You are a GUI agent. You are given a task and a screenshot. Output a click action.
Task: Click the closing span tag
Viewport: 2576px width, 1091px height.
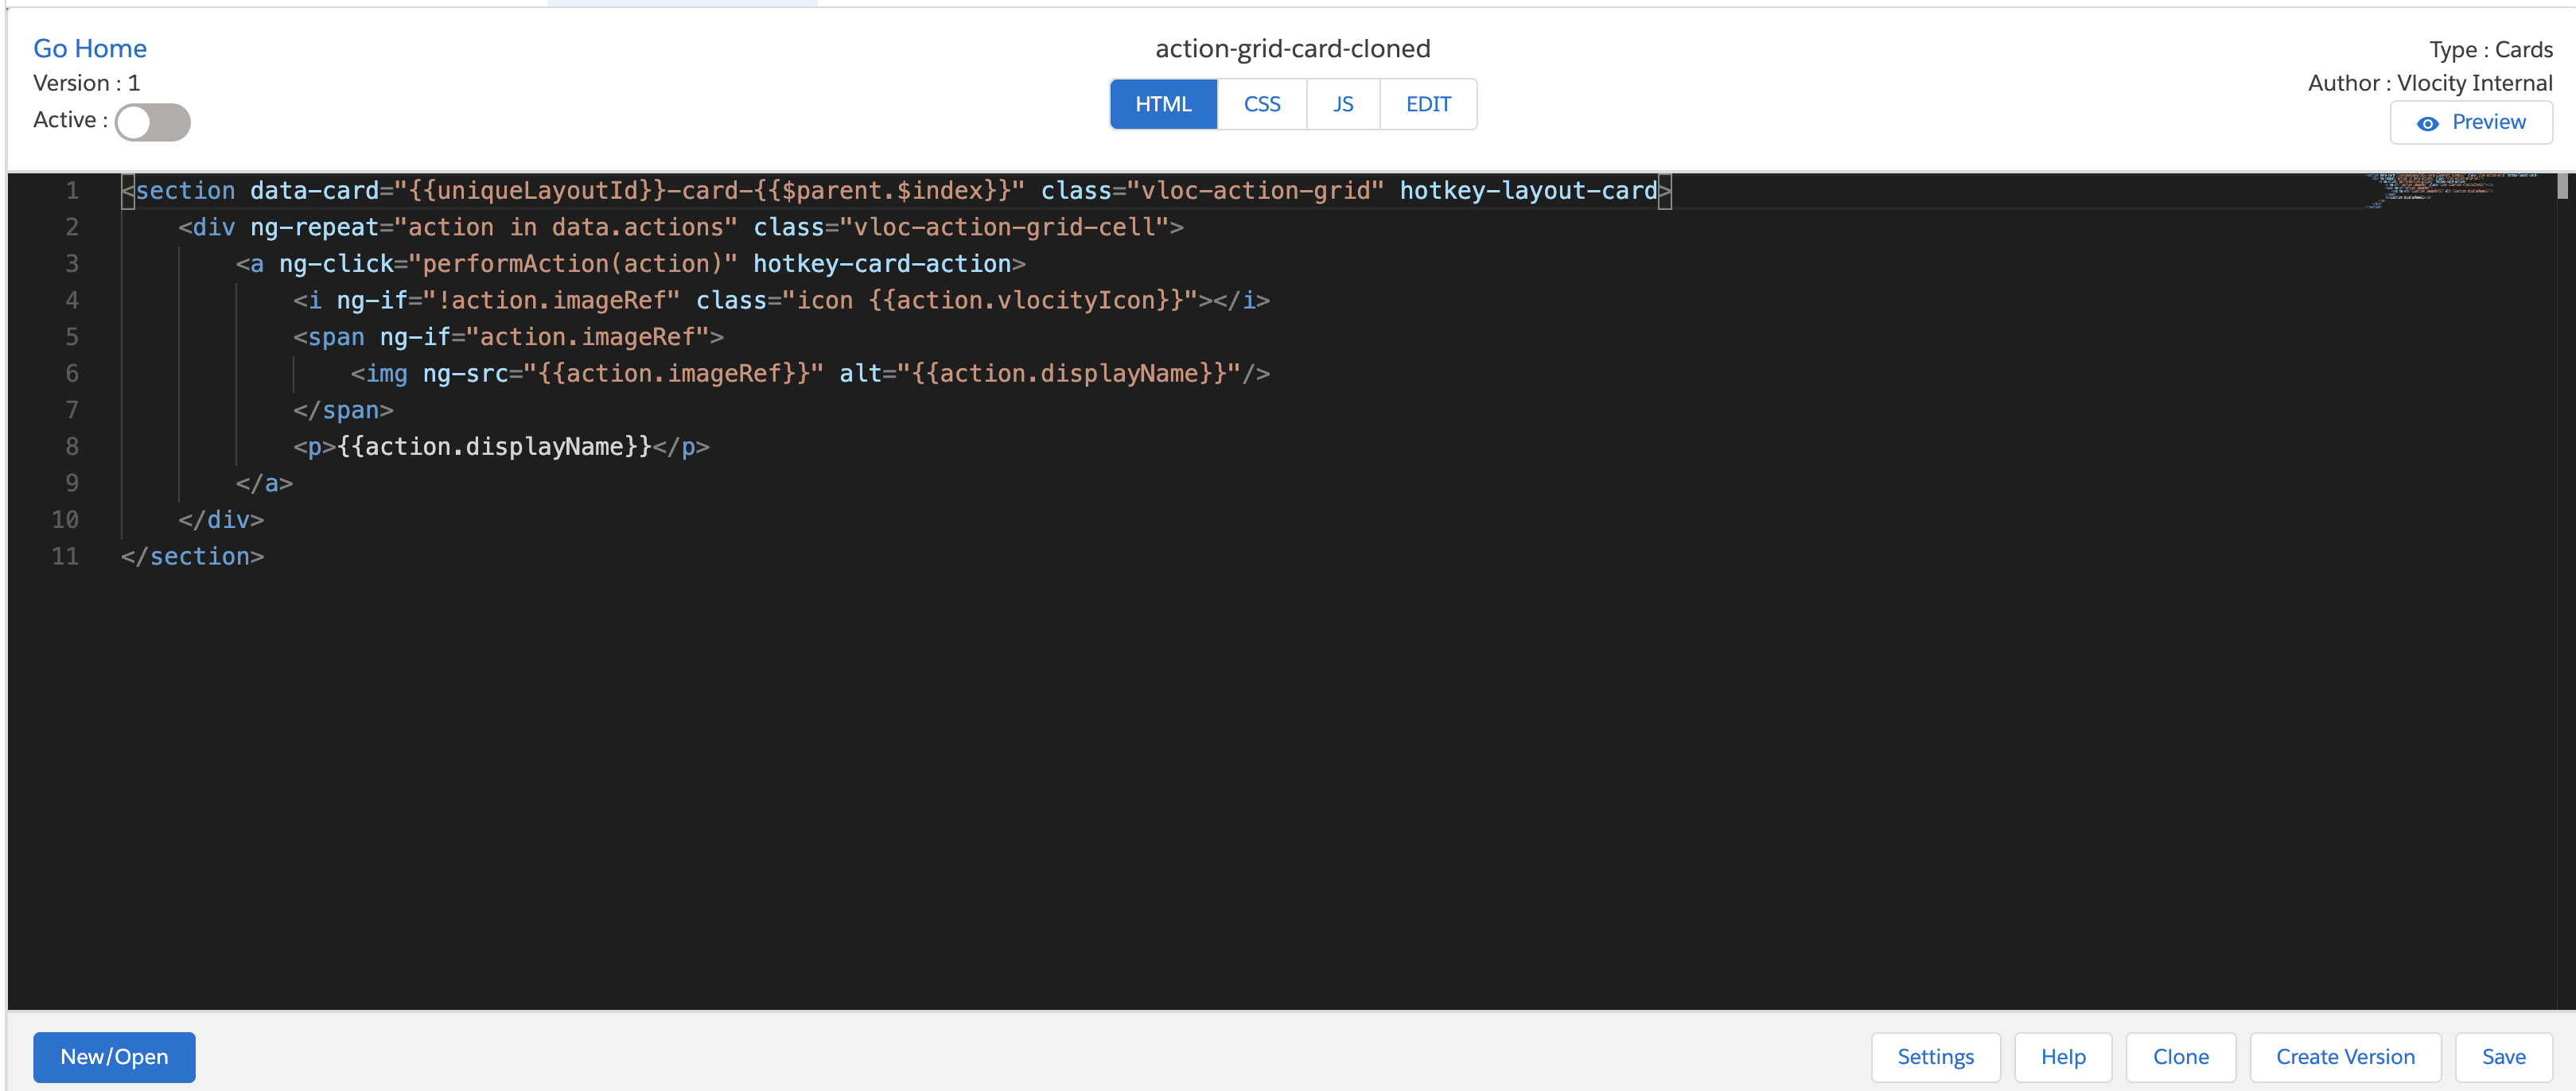click(343, 410)
